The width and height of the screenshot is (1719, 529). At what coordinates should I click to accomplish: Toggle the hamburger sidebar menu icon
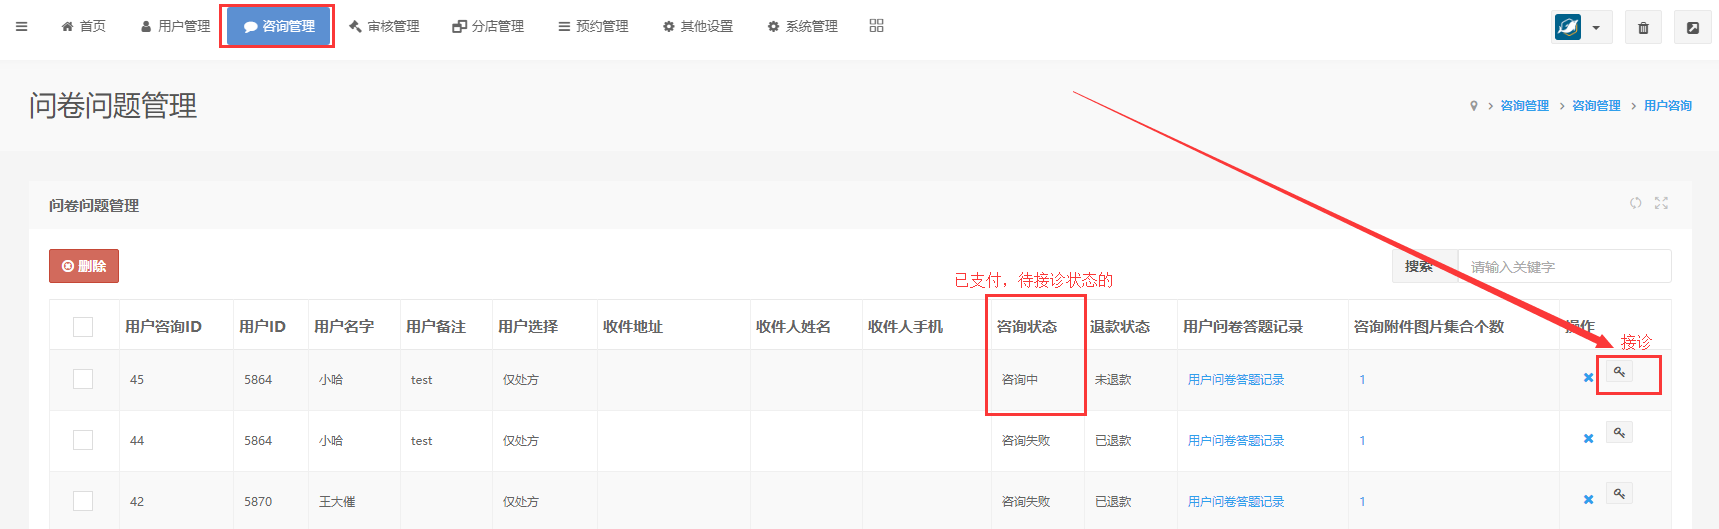21,27
